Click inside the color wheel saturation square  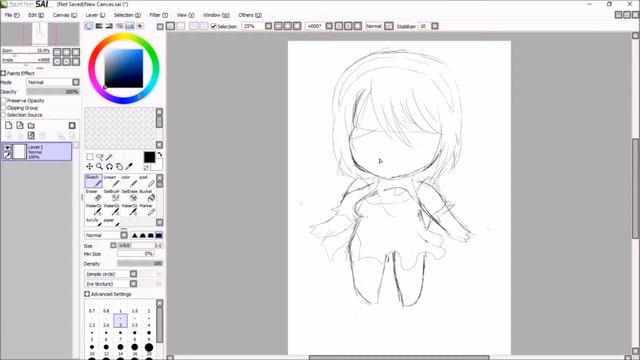pyautogui.click(x=124, y=68)
